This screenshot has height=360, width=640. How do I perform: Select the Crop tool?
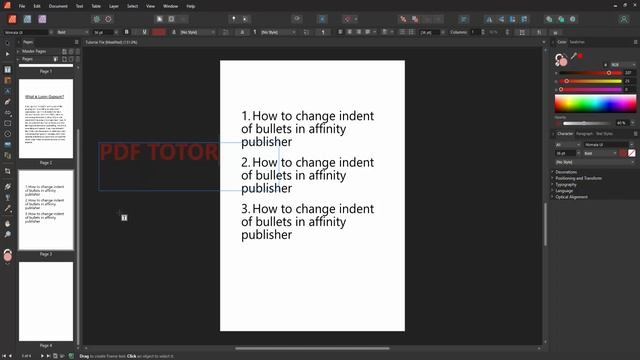[7, 171]
